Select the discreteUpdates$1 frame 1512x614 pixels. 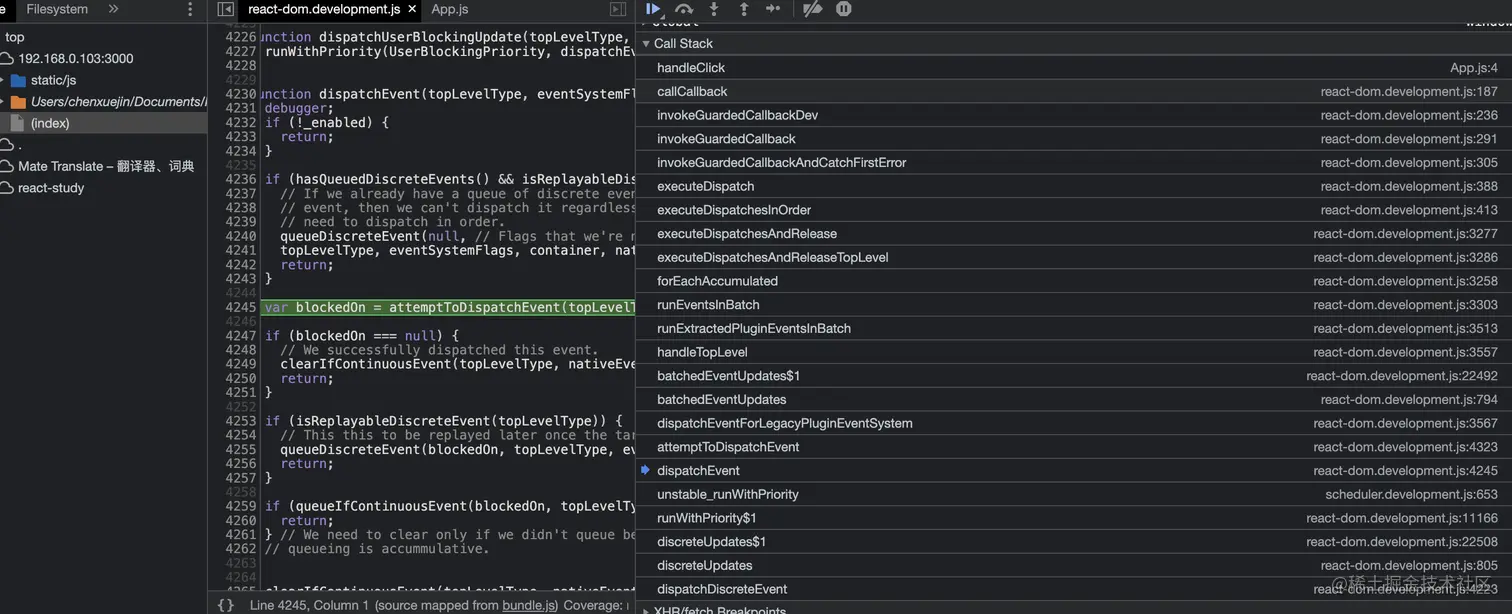(x=1074, y=542)
